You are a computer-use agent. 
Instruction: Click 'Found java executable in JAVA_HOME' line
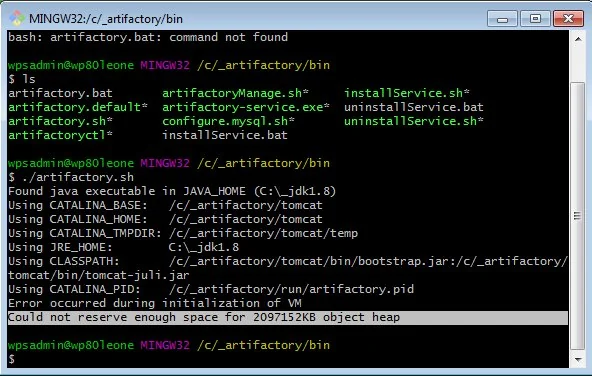coord(172,191)
